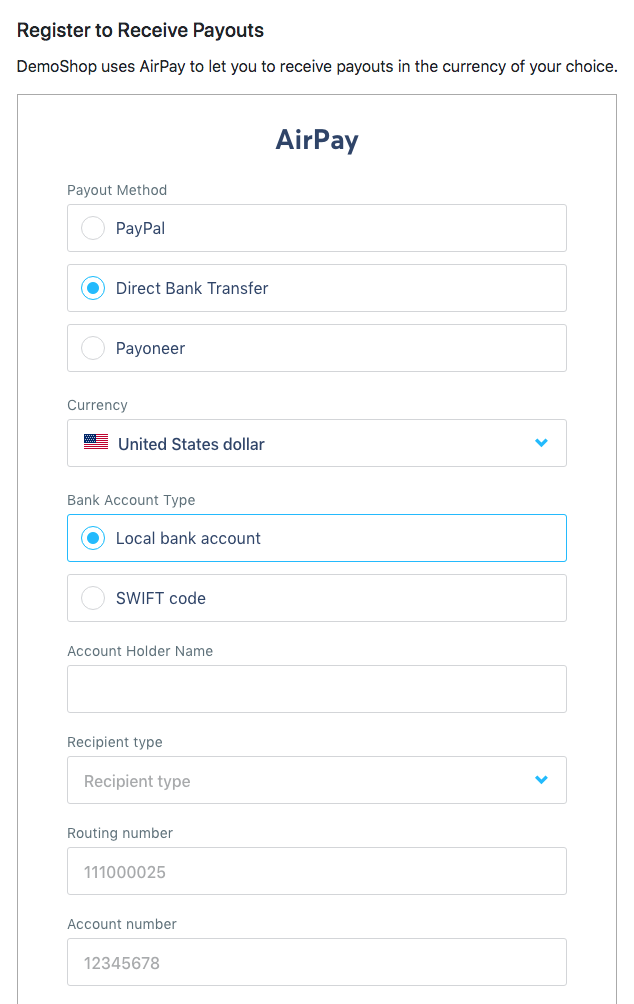
Task: Expand the United States dollar currency menu
Action: point(317,442)
